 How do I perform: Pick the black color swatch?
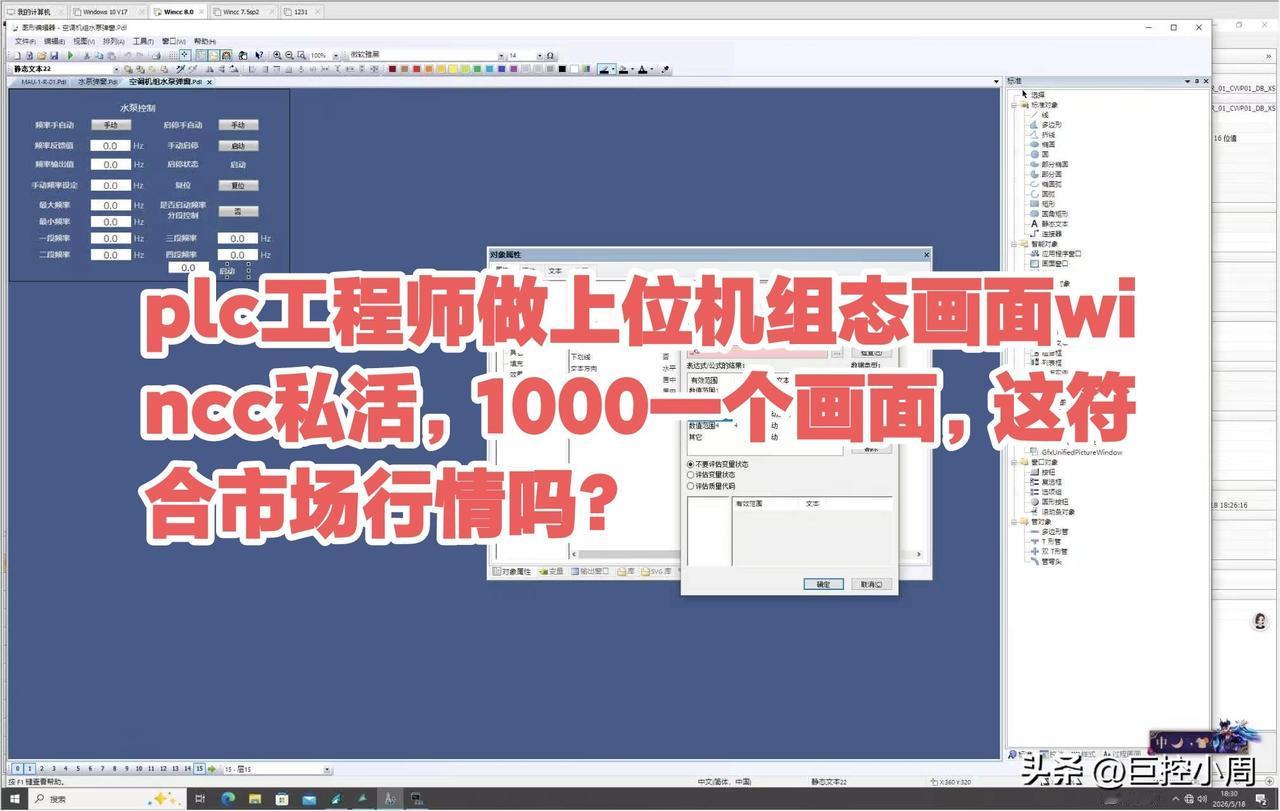pos(562,69)
